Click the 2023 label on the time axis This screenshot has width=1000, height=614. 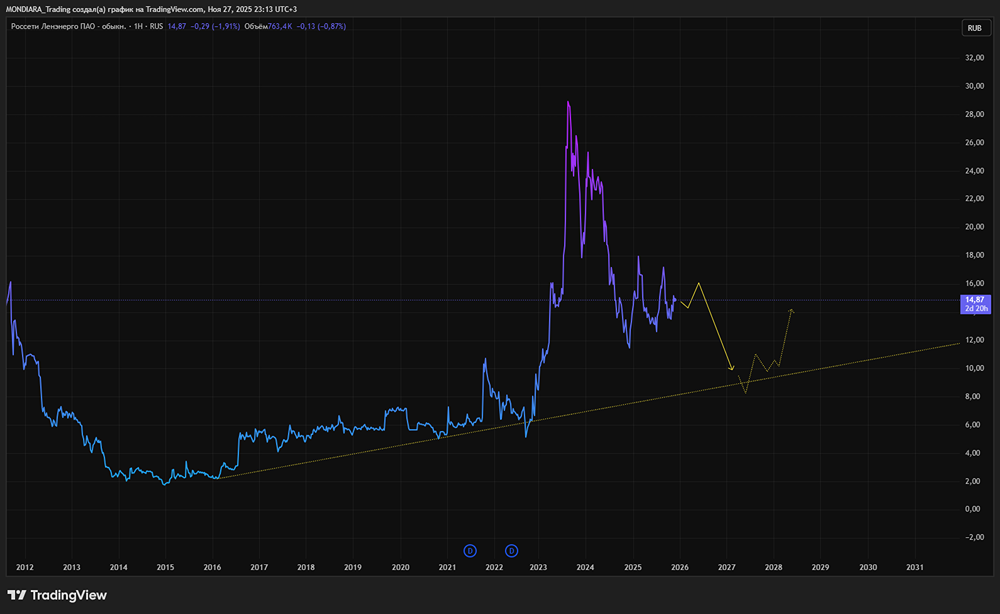coord(538,567)
